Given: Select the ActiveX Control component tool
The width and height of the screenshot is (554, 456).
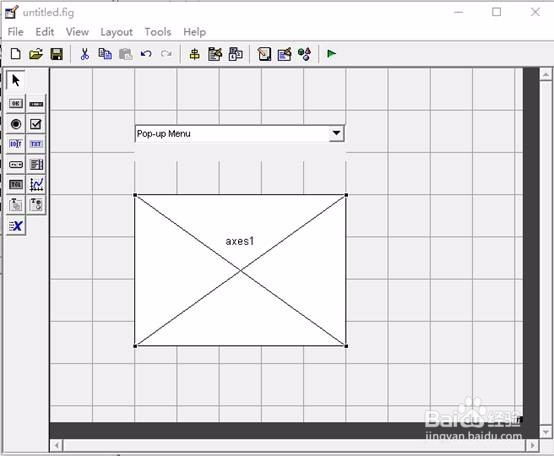Looking at the screenshot, I should [16, 226].
